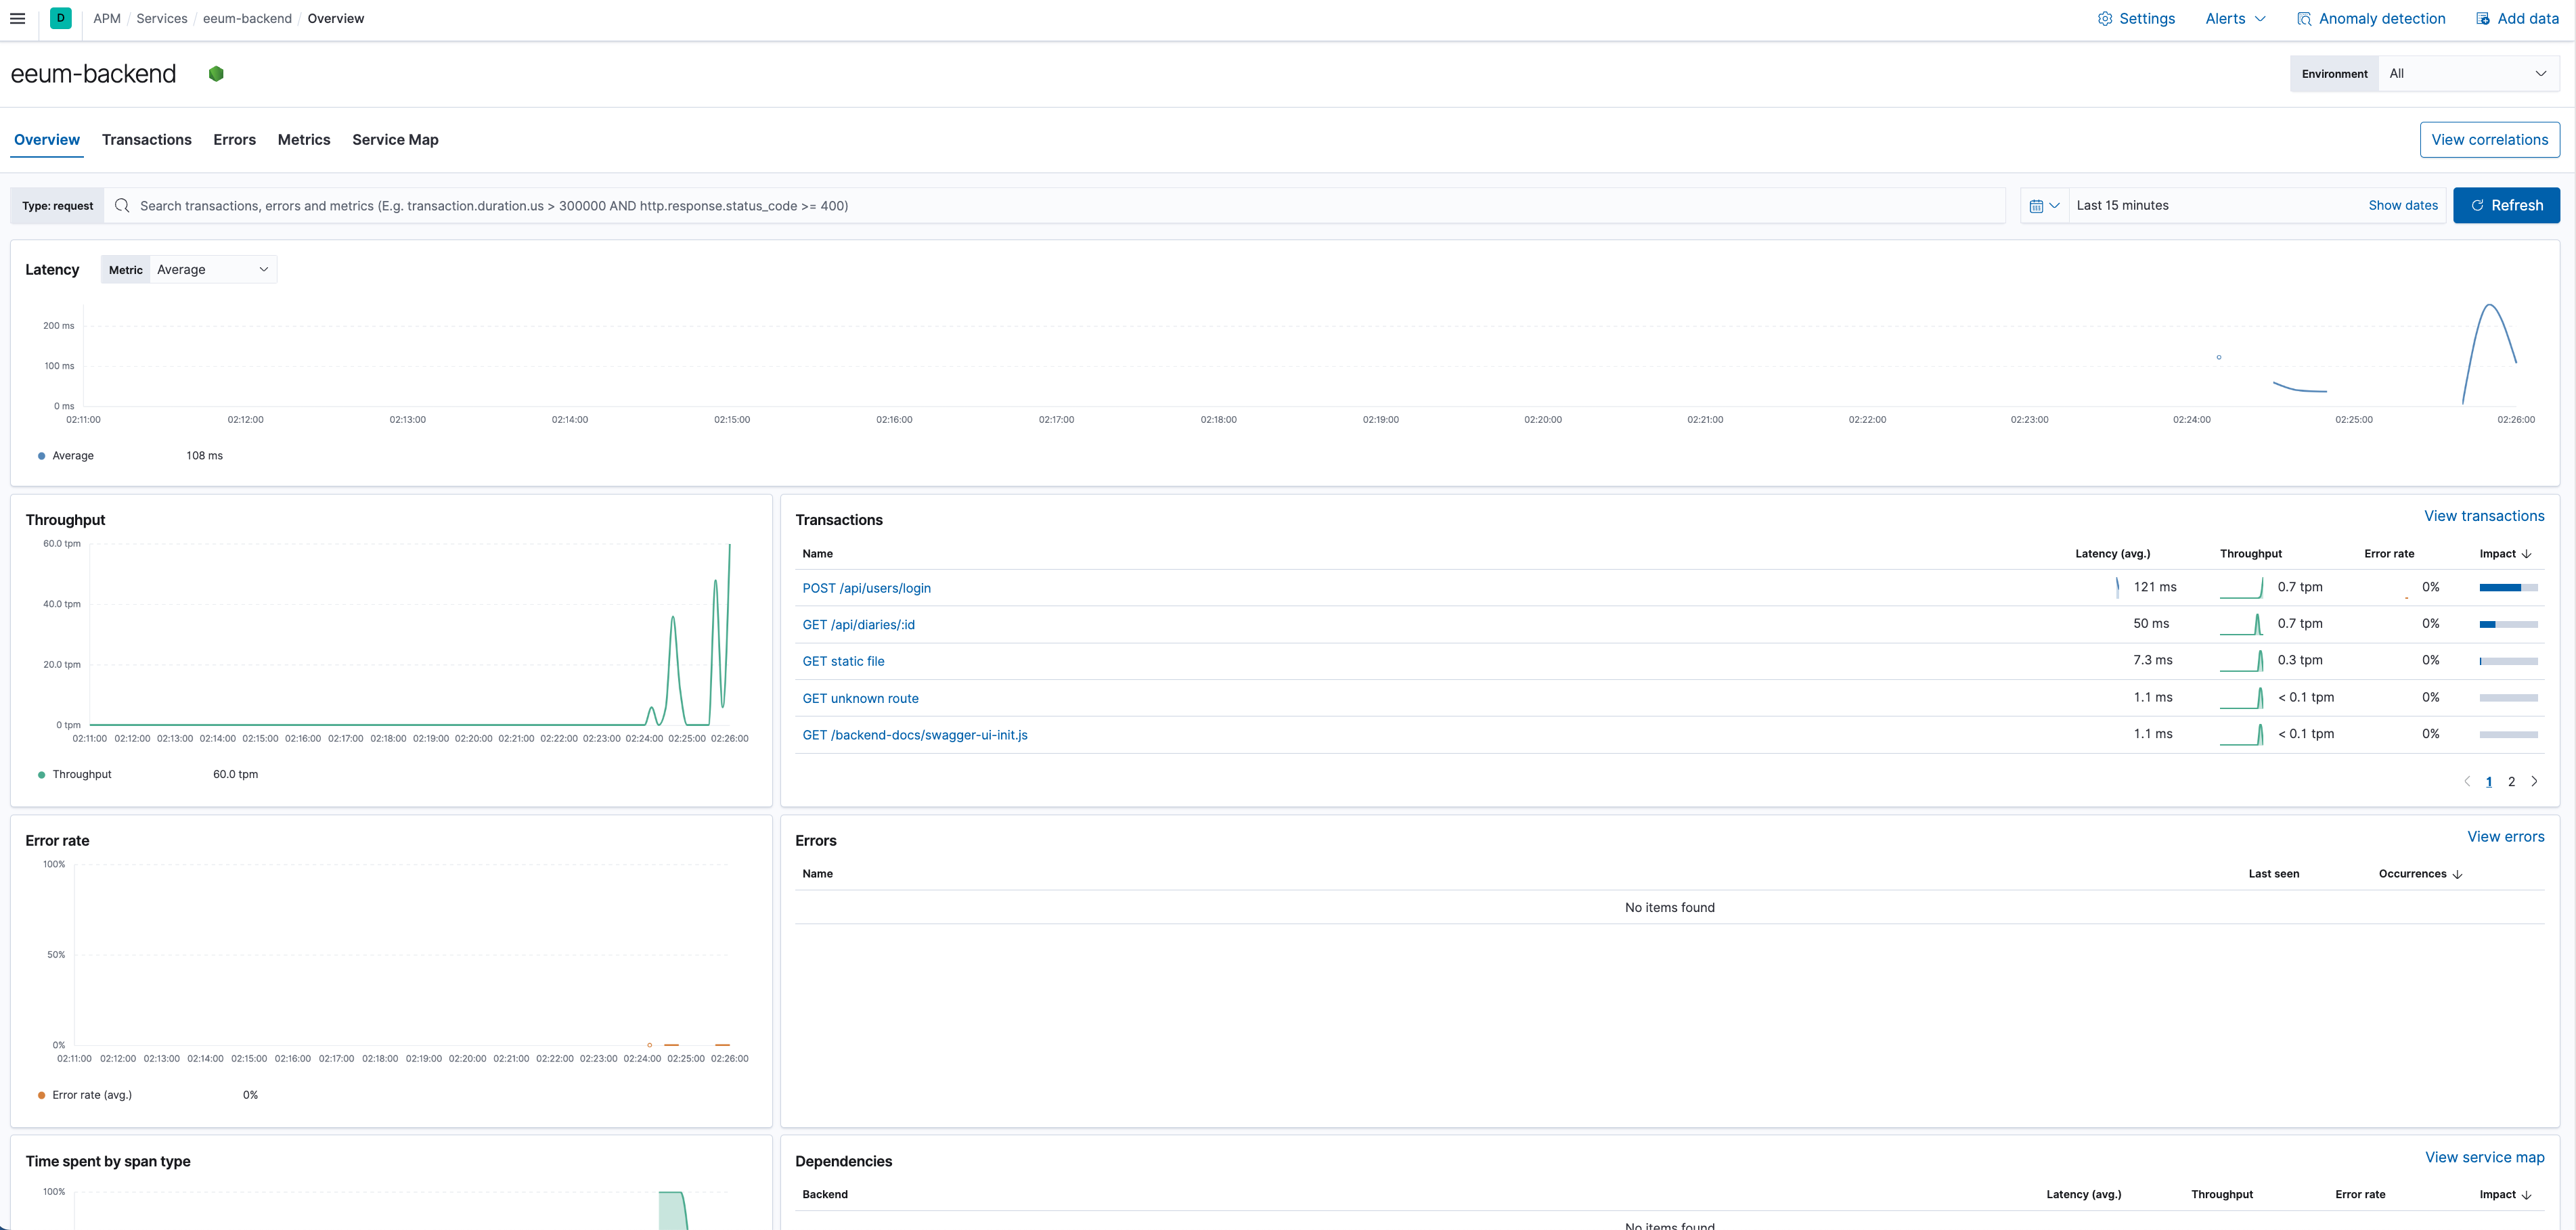This screenshot has height=1230, width=2576.
Task: Toggle Error rate (avg.) legend item
Action: pyautogui.click(x=91, y=1094)
